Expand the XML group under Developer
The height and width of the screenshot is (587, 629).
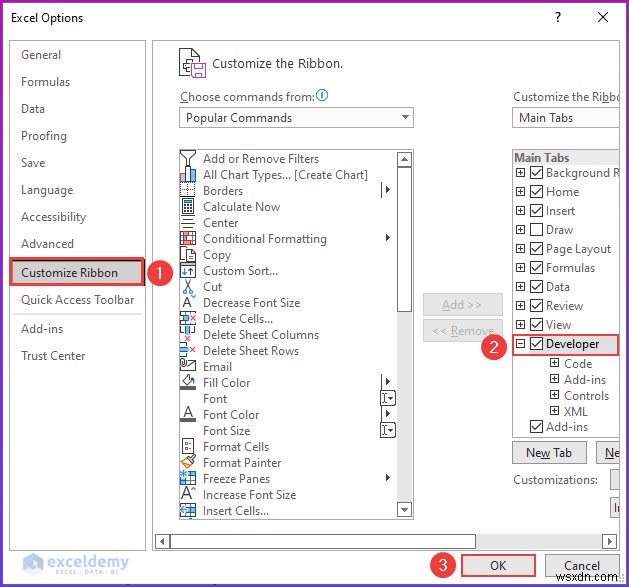(554, 410)
